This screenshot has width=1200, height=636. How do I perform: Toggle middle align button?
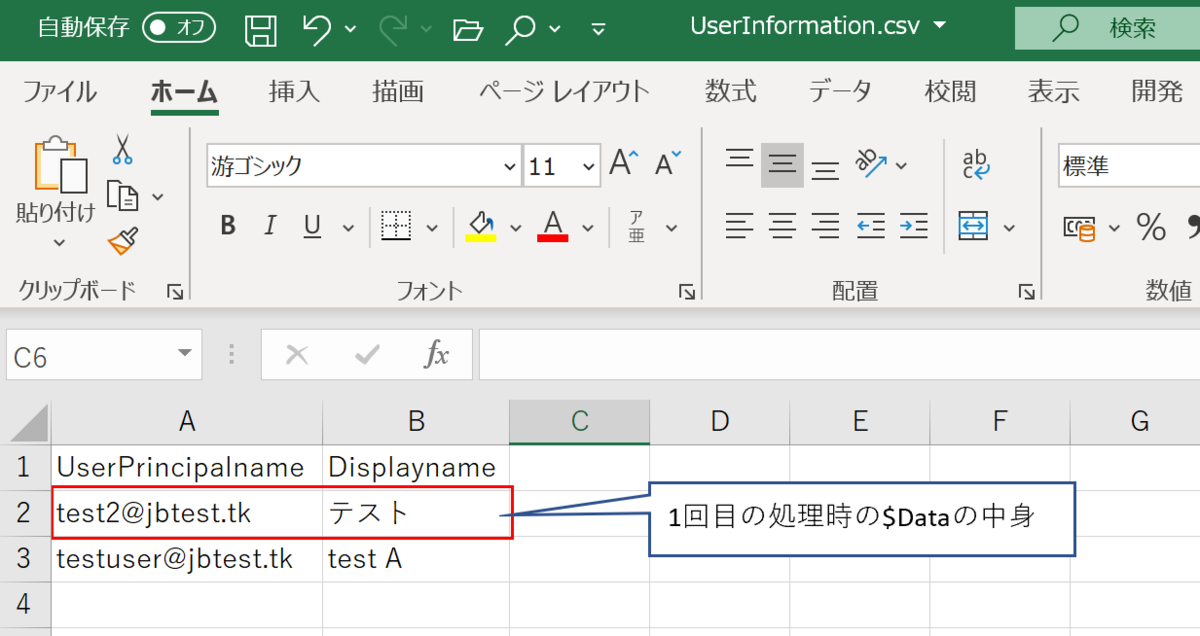click(782, 165)
